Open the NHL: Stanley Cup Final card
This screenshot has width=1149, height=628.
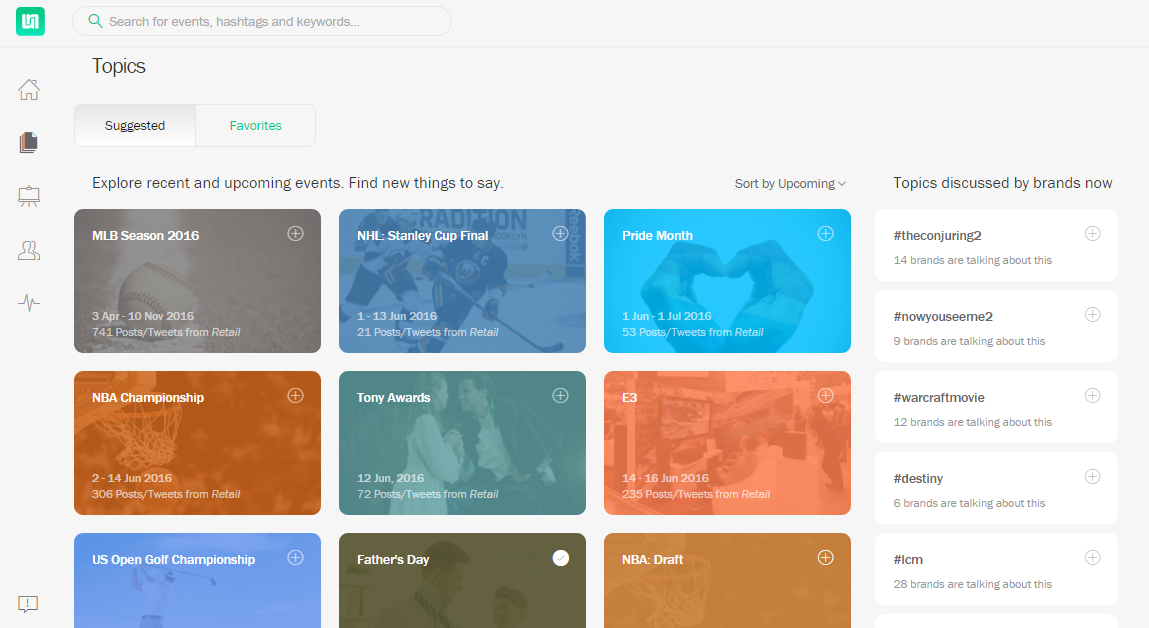[x=462, y=281]
